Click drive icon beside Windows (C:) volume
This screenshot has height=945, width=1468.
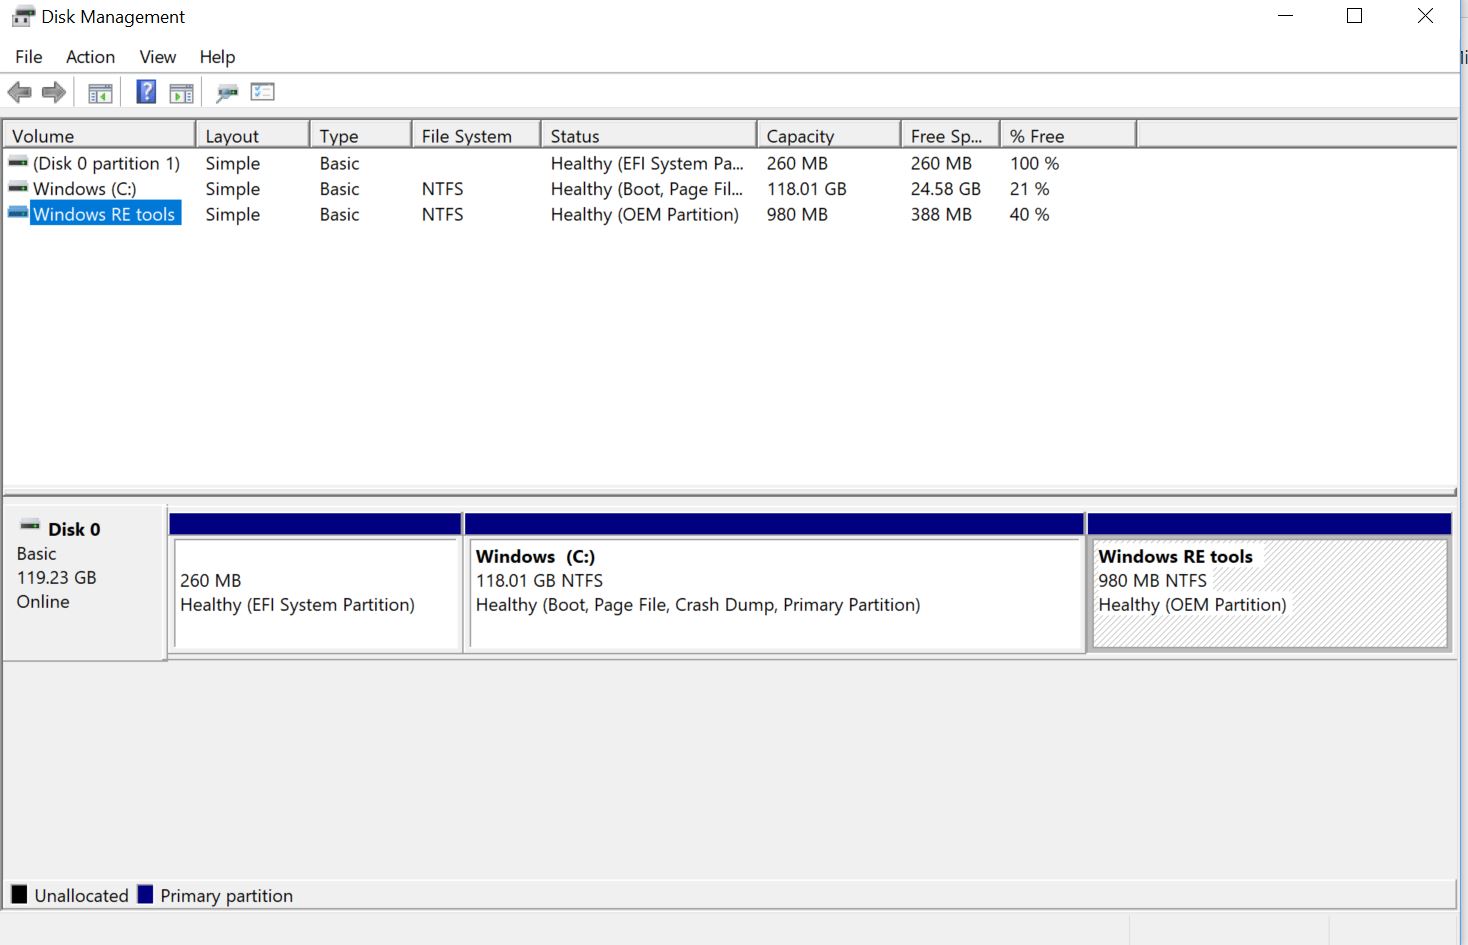point(18,187)
